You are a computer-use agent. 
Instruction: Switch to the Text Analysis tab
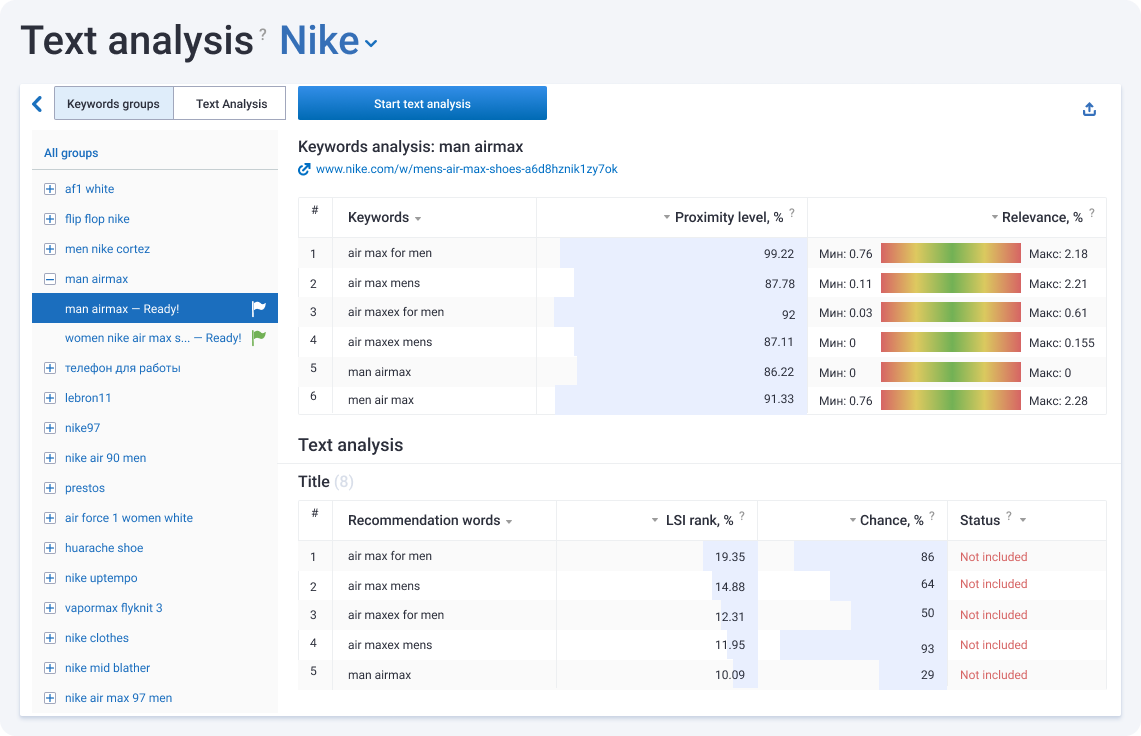click(231, 104)
